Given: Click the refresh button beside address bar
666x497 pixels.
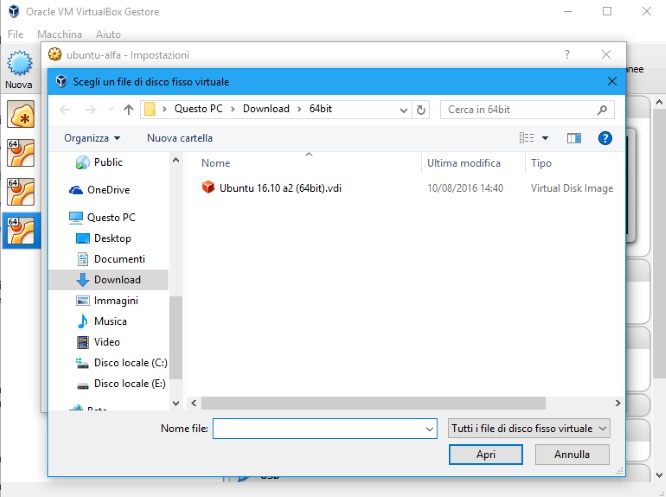Looking at the screenshot, I should pos(421,109).
